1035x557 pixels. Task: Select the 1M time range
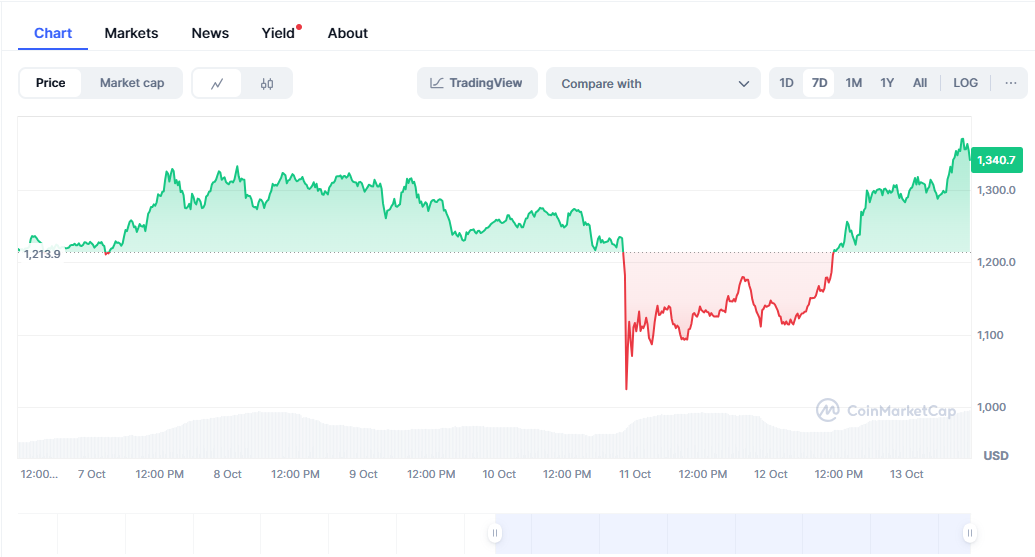853,83
